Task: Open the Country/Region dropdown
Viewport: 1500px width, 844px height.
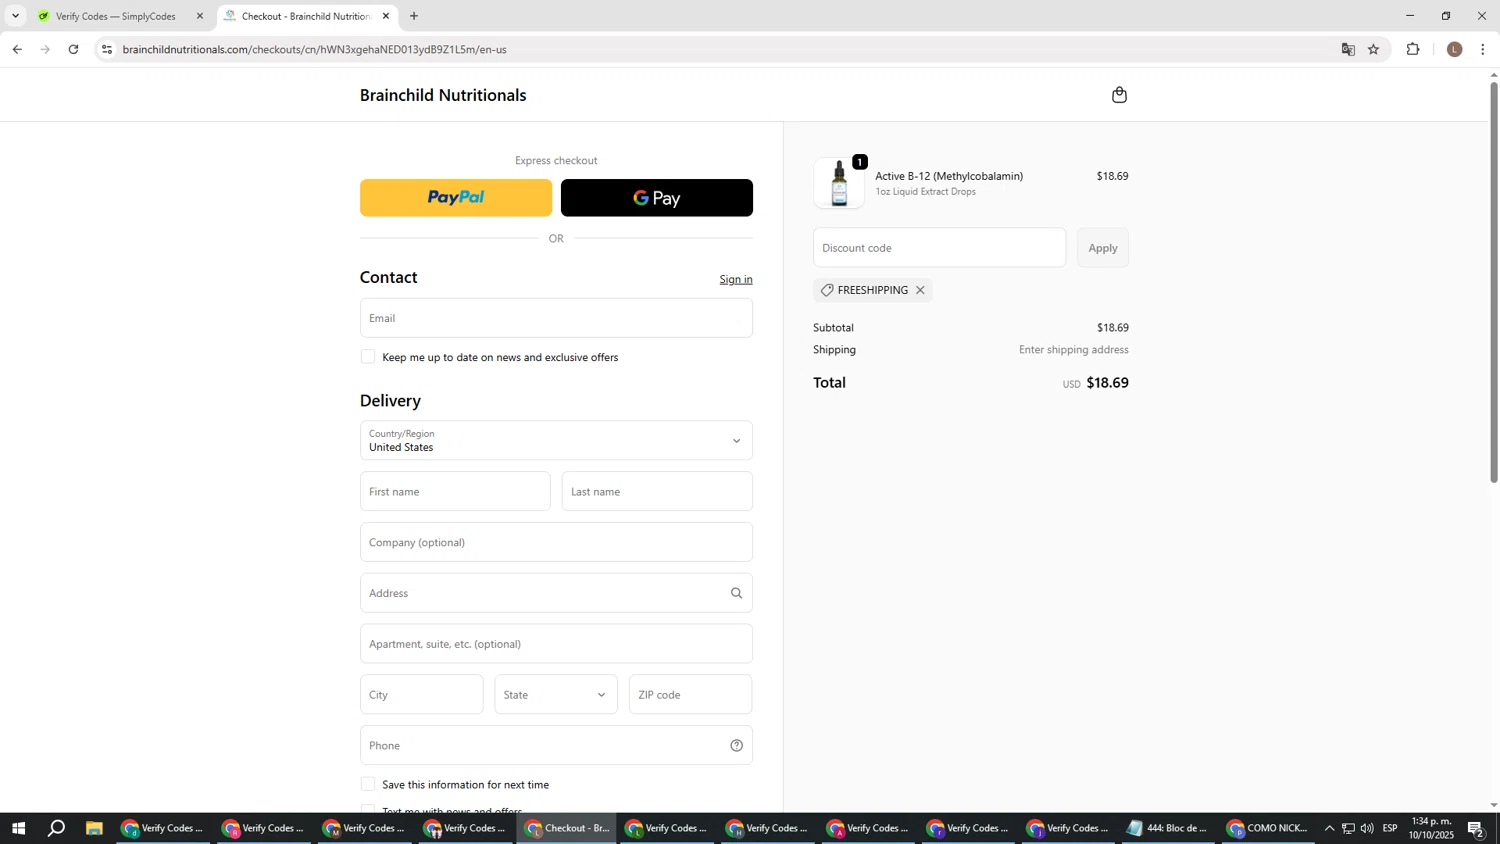Action: [556, 440]
